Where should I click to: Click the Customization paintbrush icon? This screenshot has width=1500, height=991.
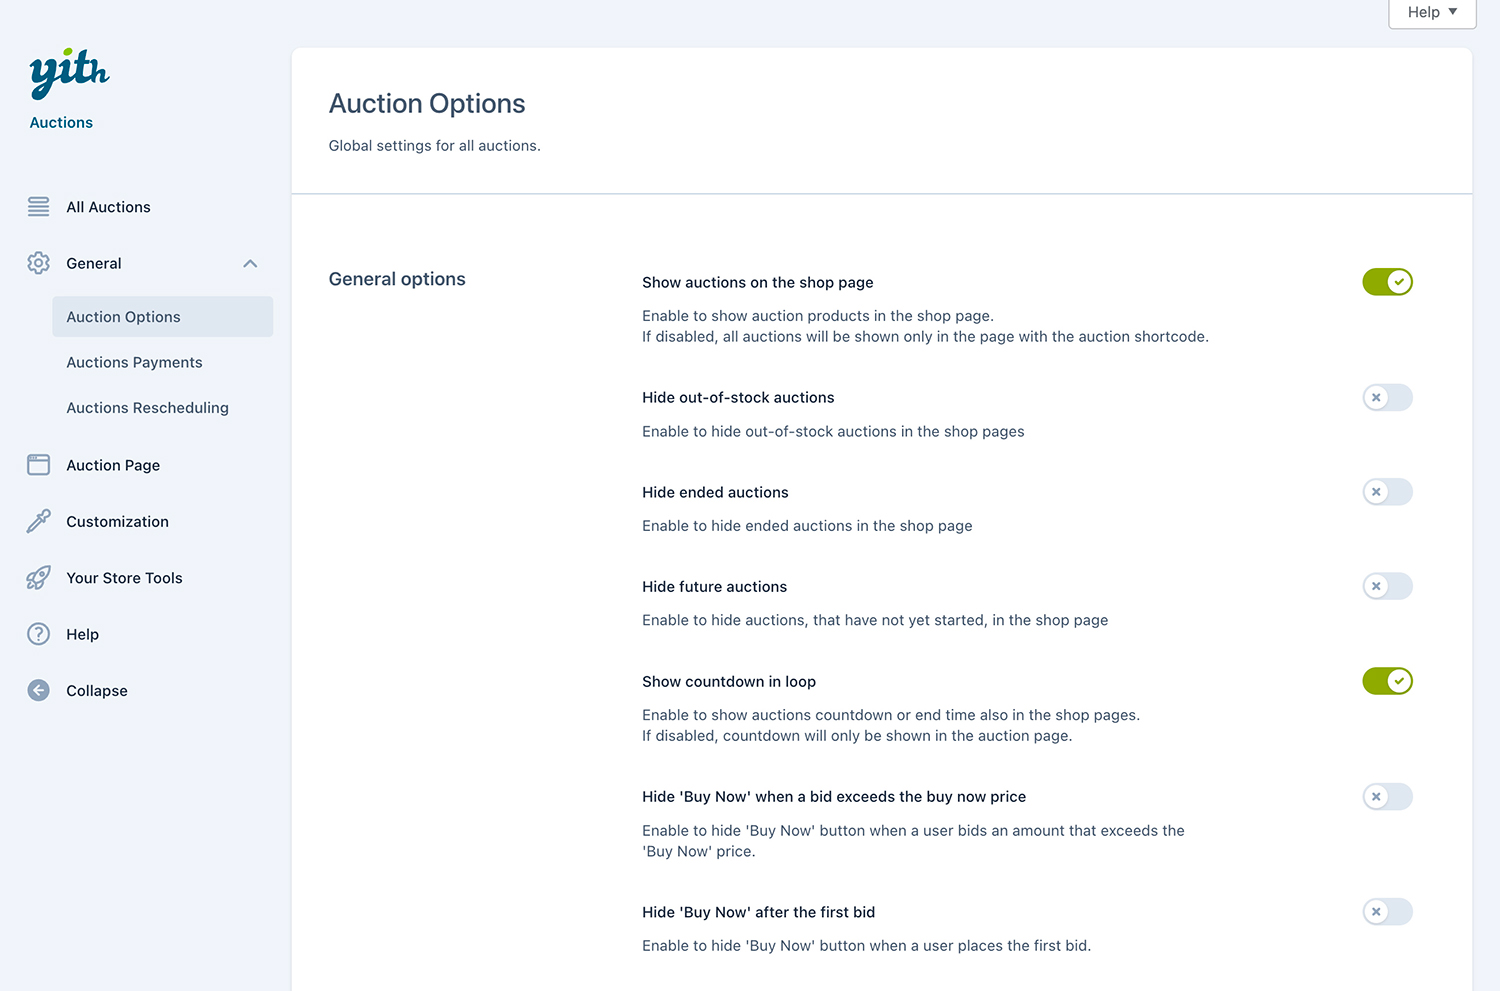click(x=39, y=521)
